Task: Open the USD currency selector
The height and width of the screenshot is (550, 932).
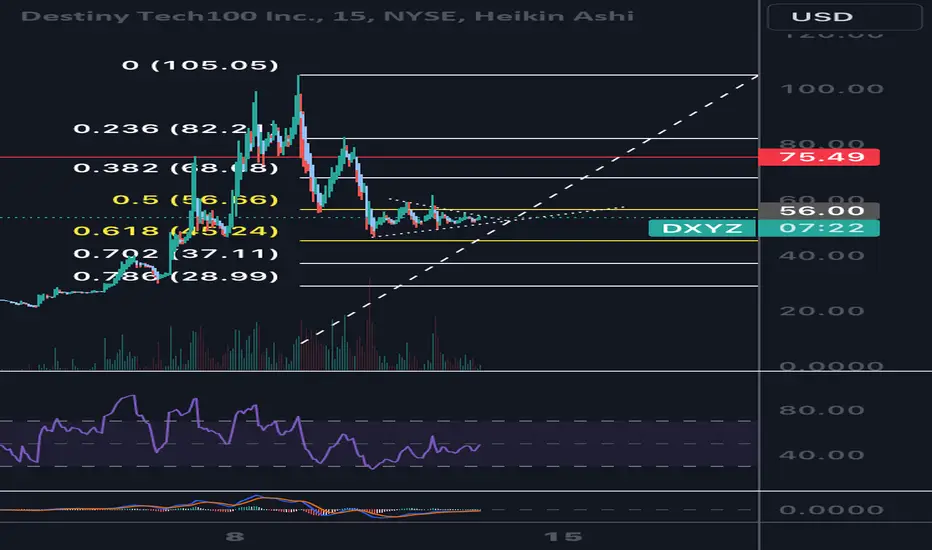Action: 845,17
